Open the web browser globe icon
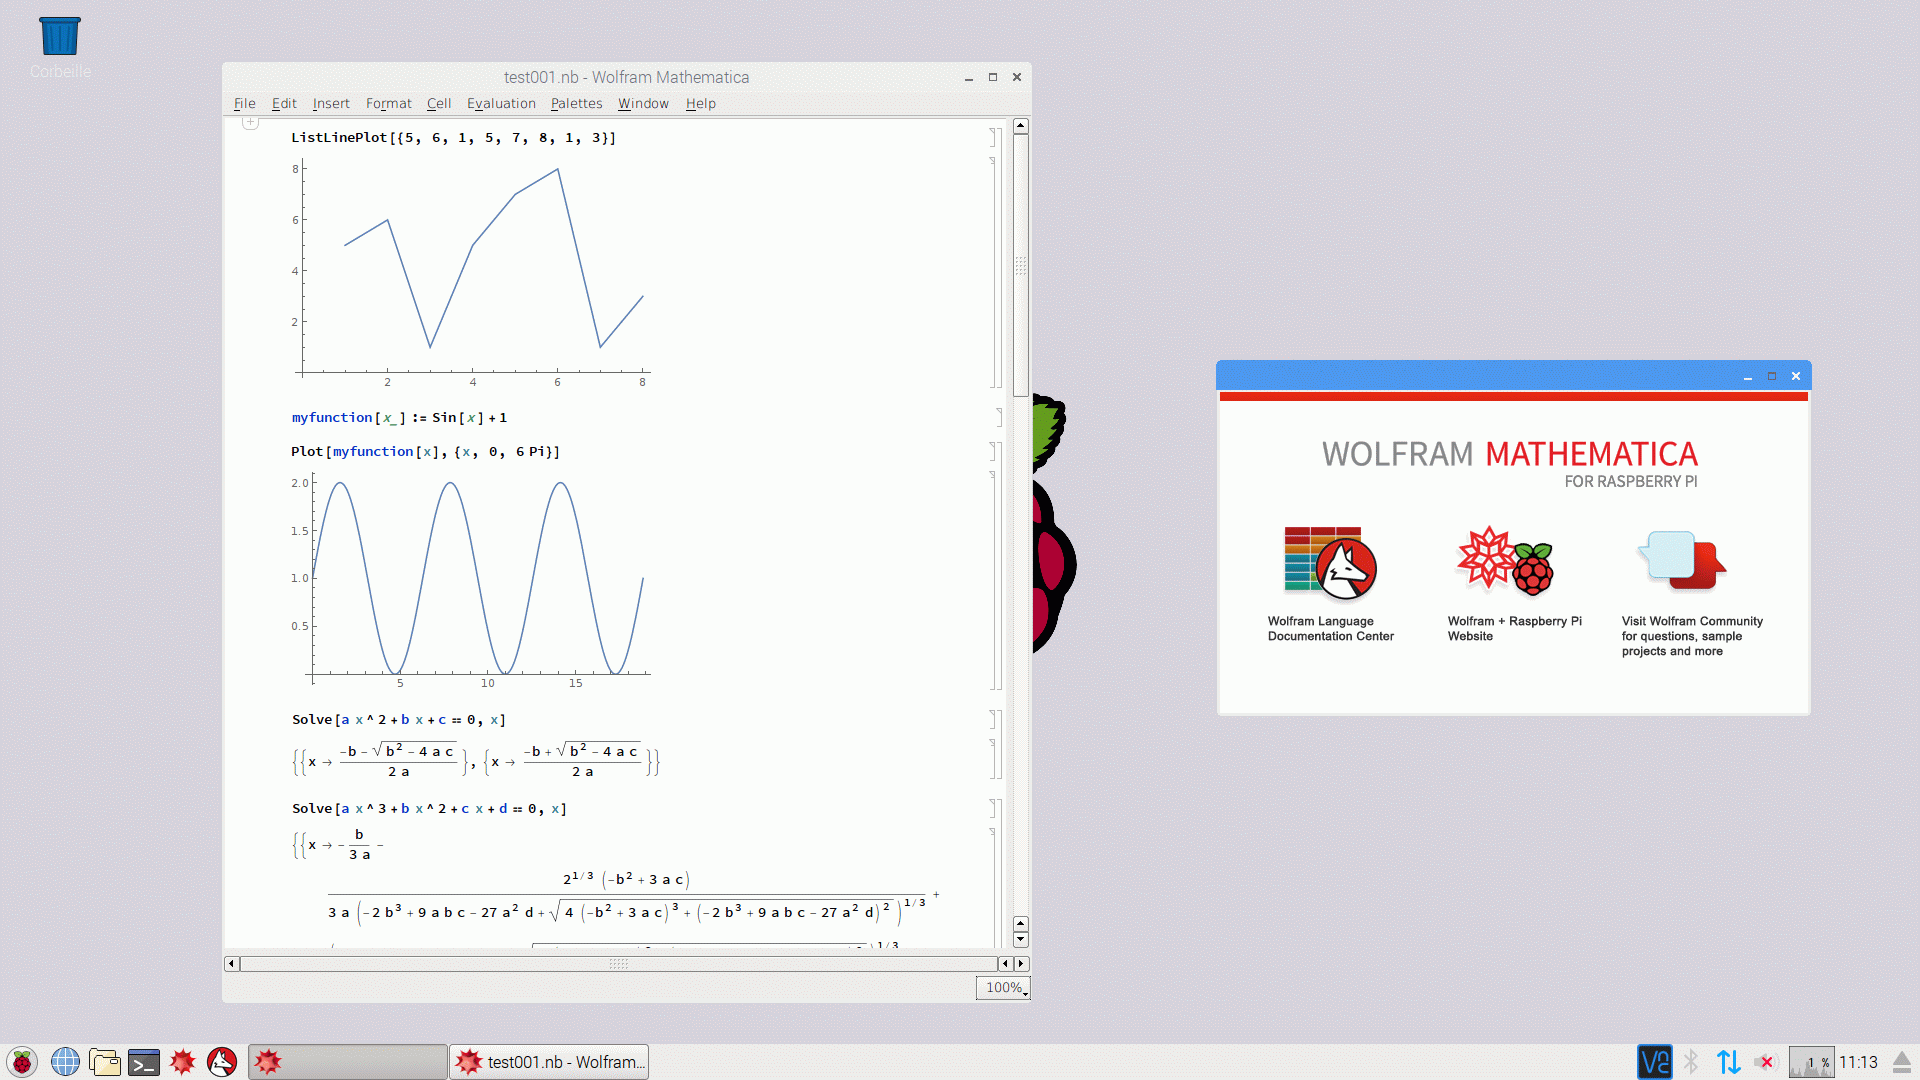 [65, 1062]
